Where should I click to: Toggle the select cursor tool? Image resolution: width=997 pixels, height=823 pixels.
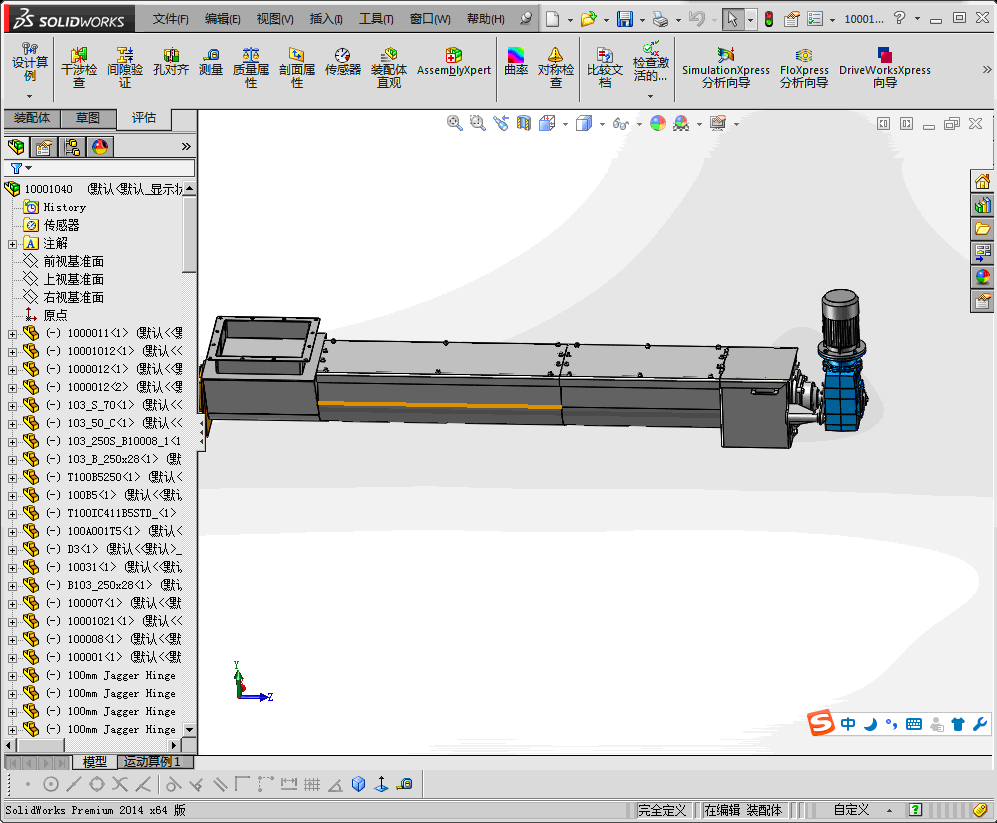coord(732,19)
